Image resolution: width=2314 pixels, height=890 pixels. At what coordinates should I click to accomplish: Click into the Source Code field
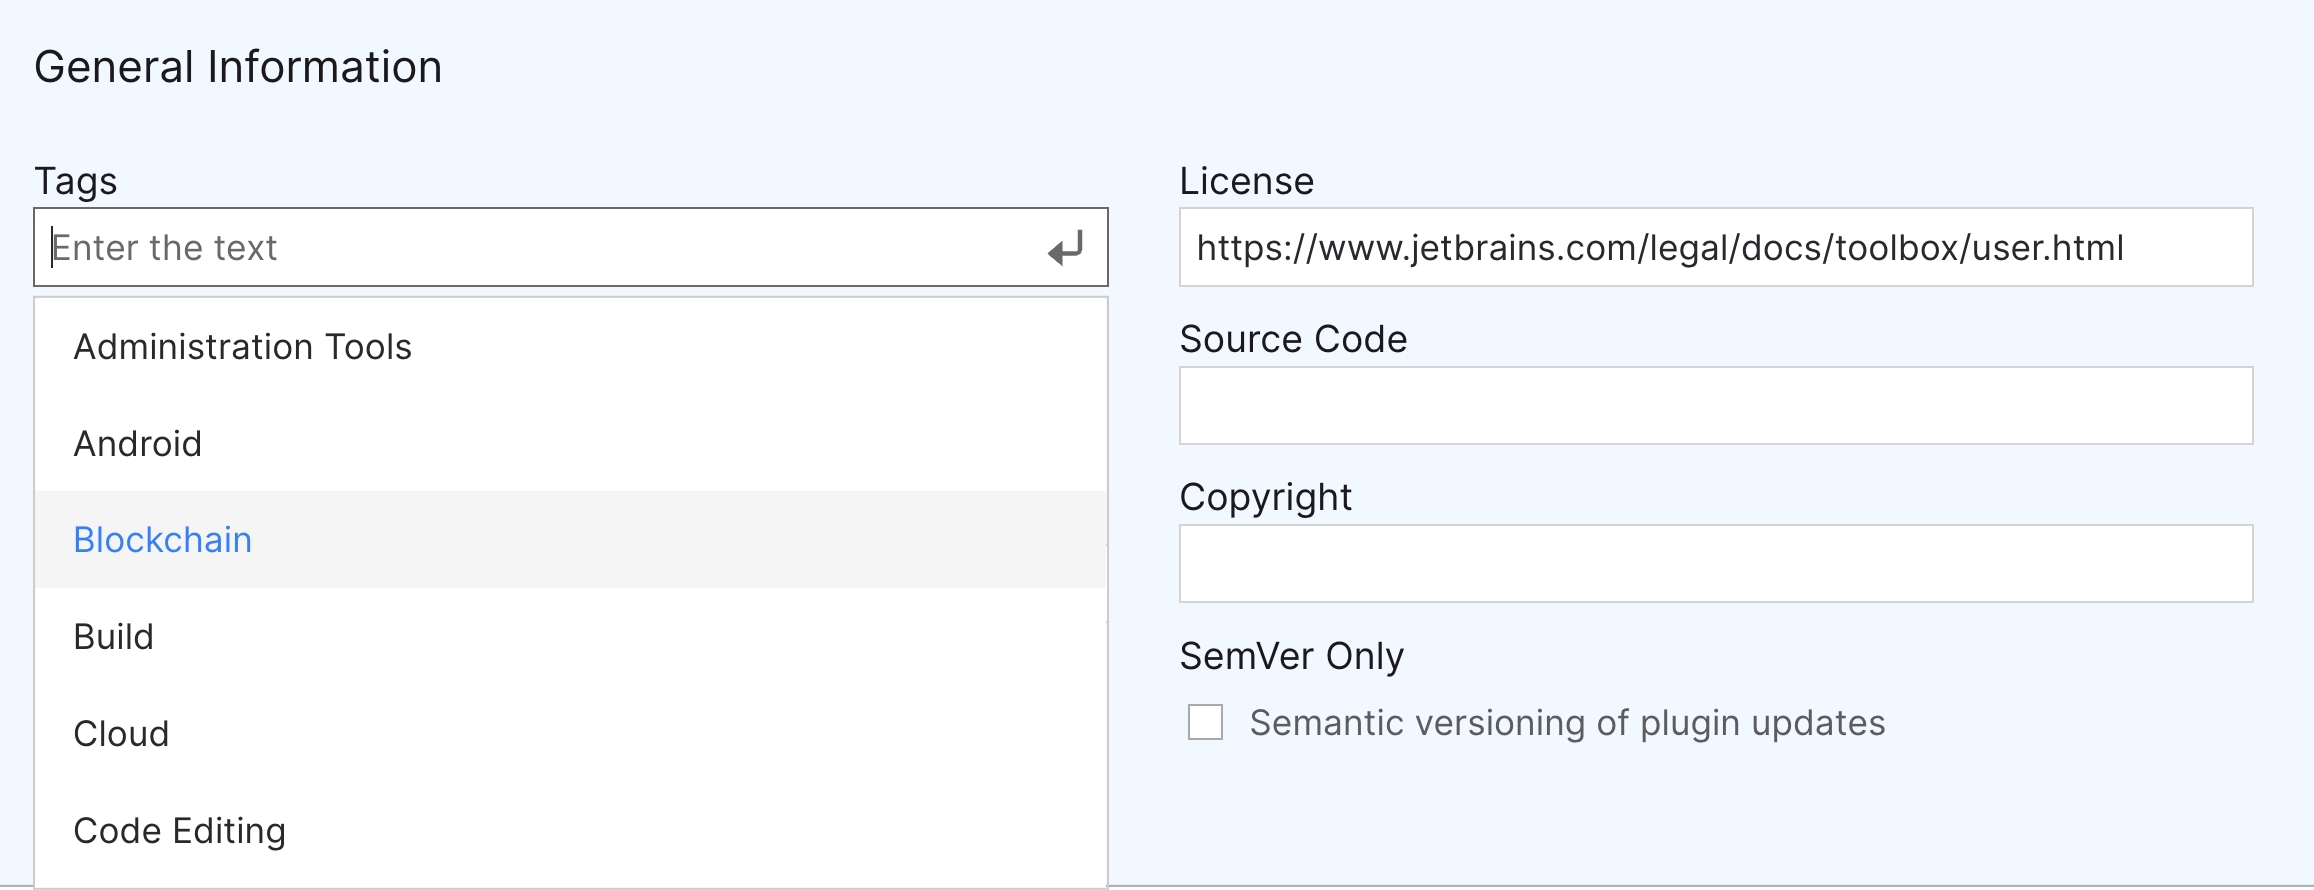tap(1716, 405)
